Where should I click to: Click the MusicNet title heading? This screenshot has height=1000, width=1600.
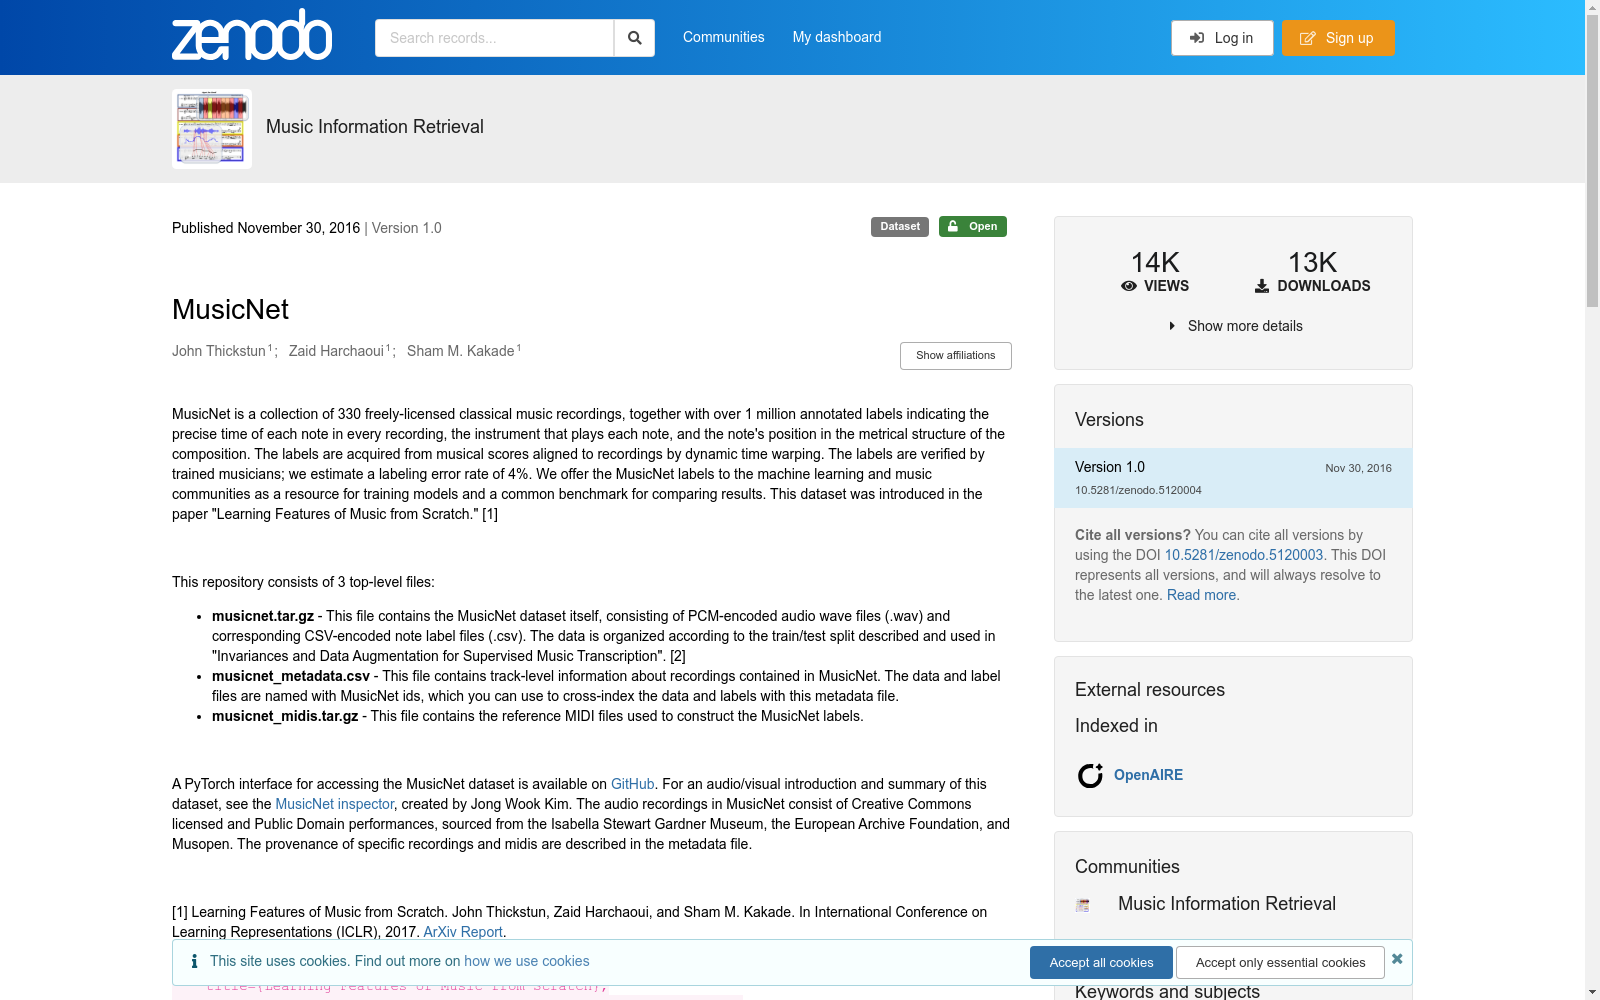[231, 310]
